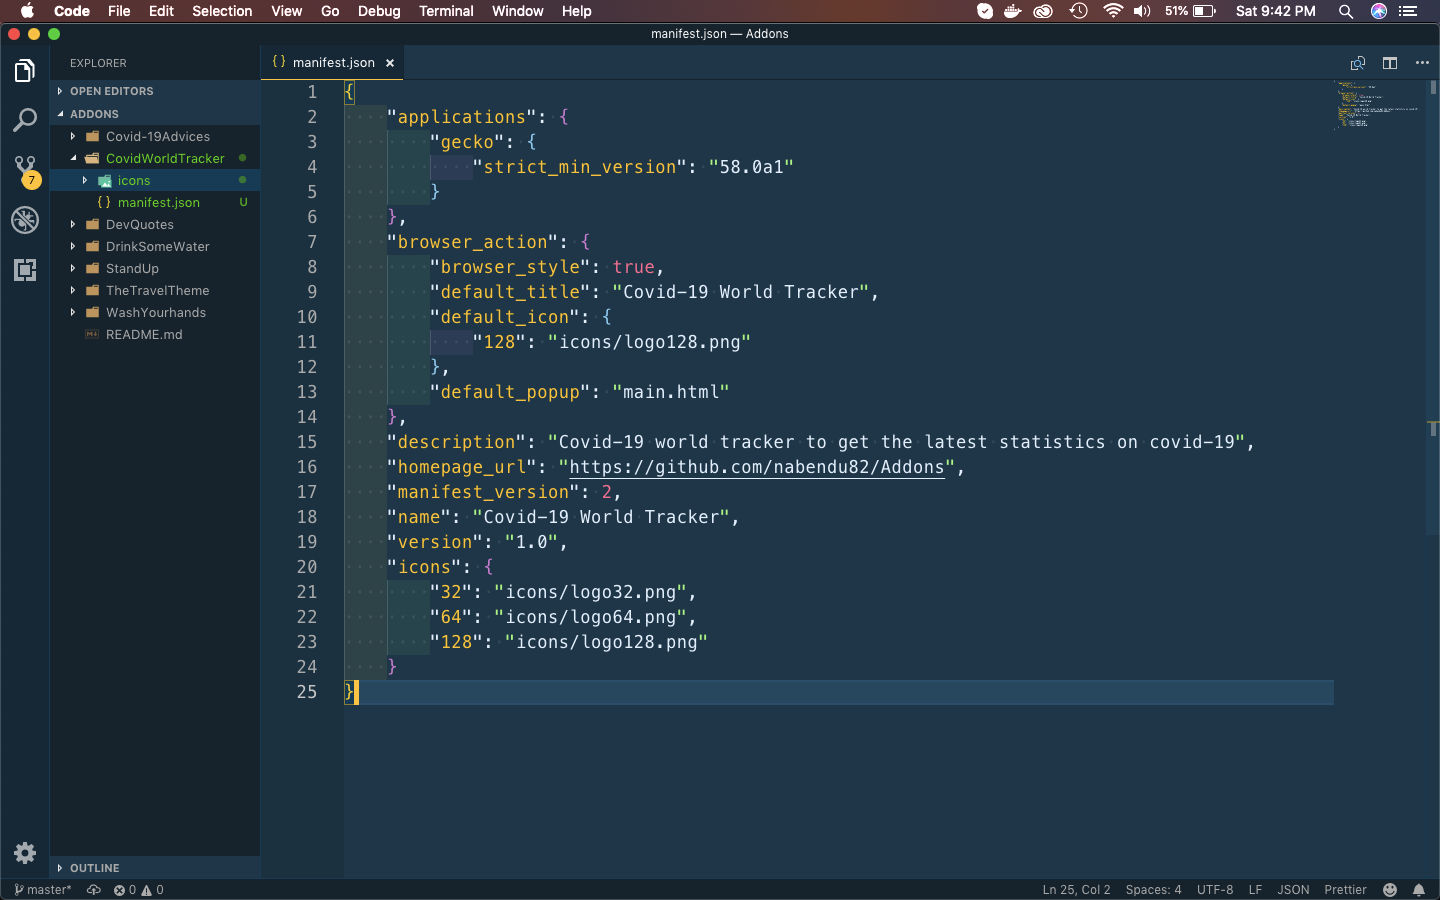Image resolution: width=1440 pixels, height=900 pixels.
Task: Change end of line sequence LF
Action: click(x=1255, y=890)
